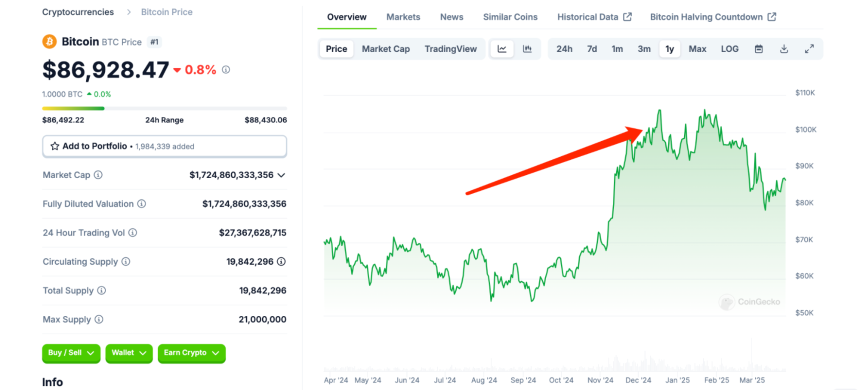Set chart range to 3m

click(644, 49)
